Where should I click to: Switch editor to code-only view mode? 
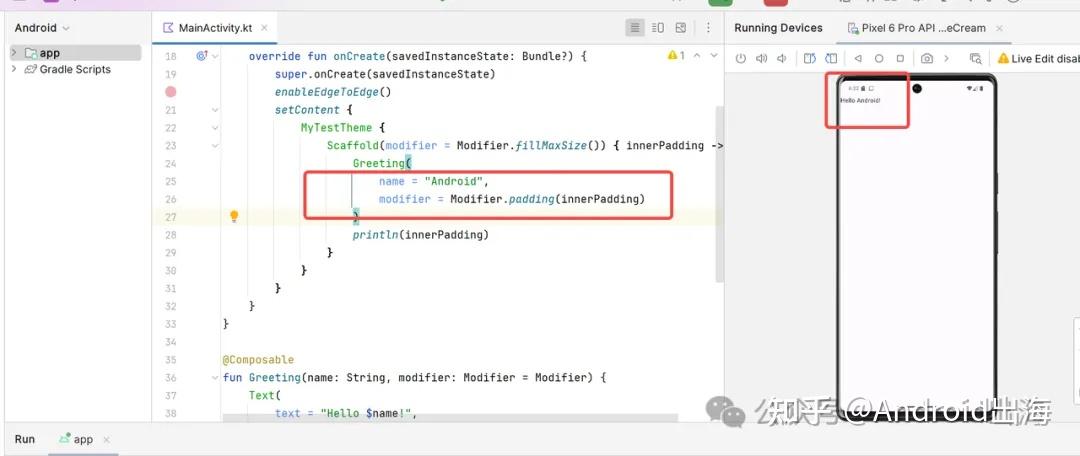click(634, 28)
